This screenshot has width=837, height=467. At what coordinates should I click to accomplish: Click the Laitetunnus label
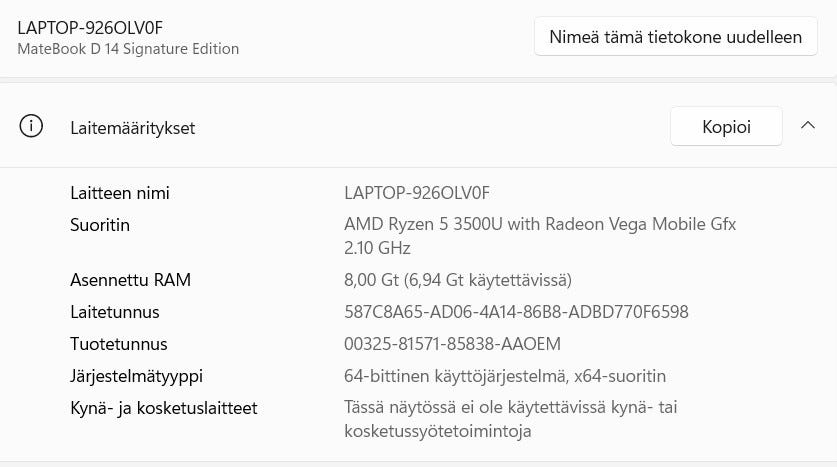click(114, 312)
